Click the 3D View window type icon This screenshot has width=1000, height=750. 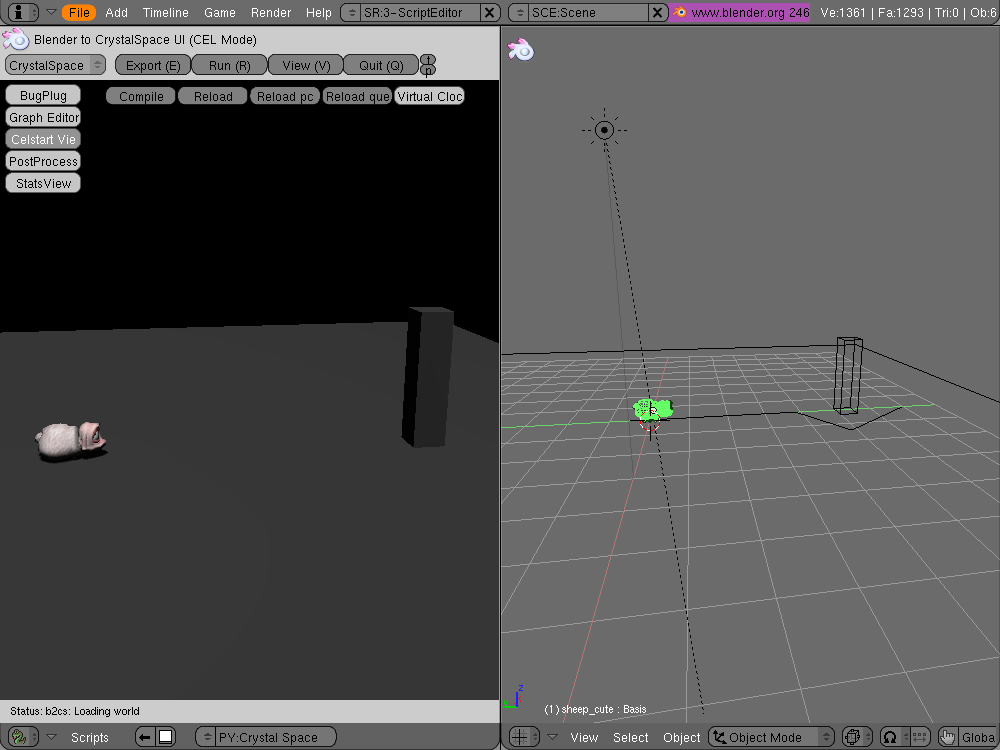click(x=519, y=737)
